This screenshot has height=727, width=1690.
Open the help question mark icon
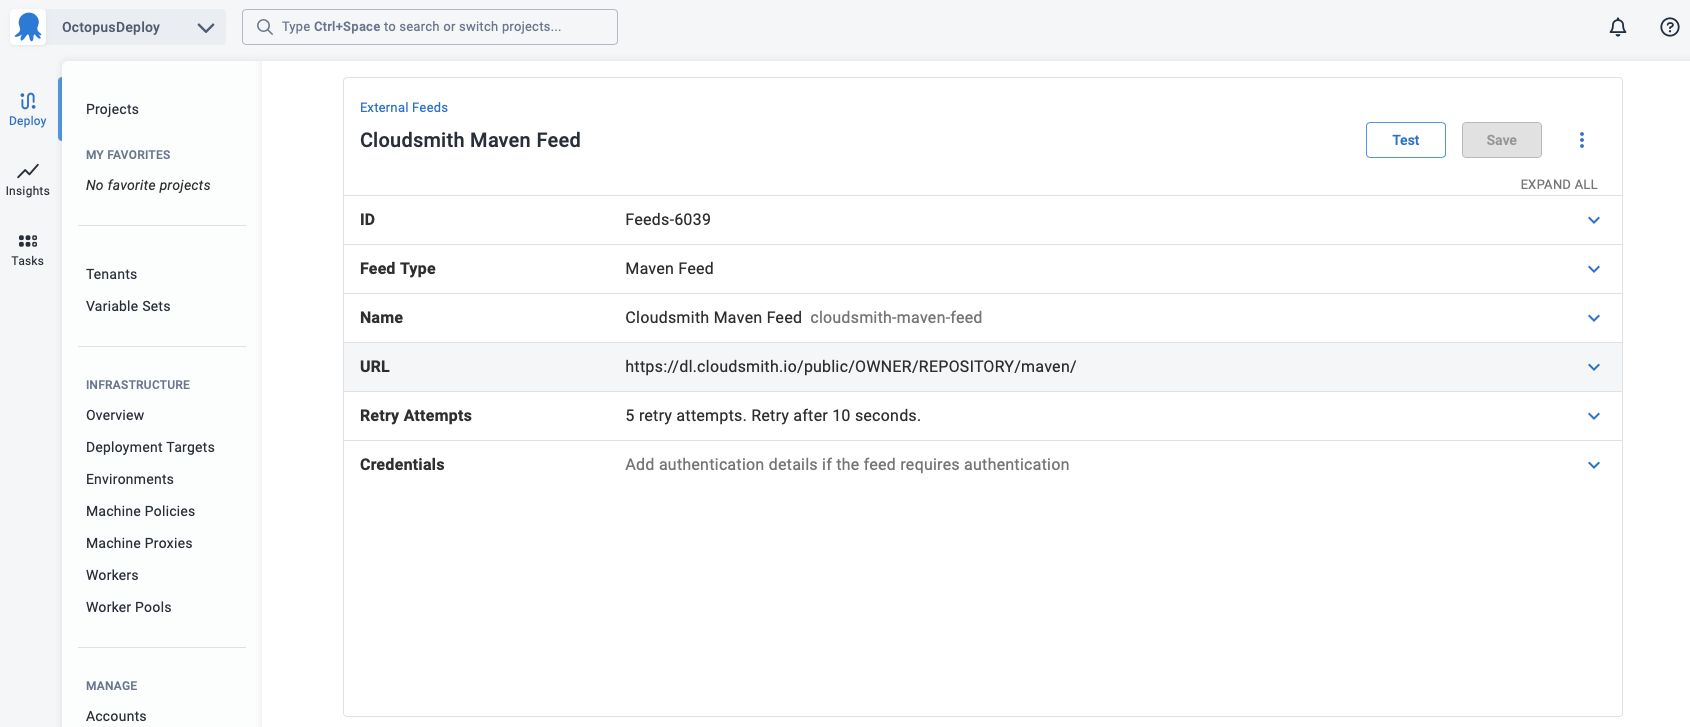(1670, 27)
